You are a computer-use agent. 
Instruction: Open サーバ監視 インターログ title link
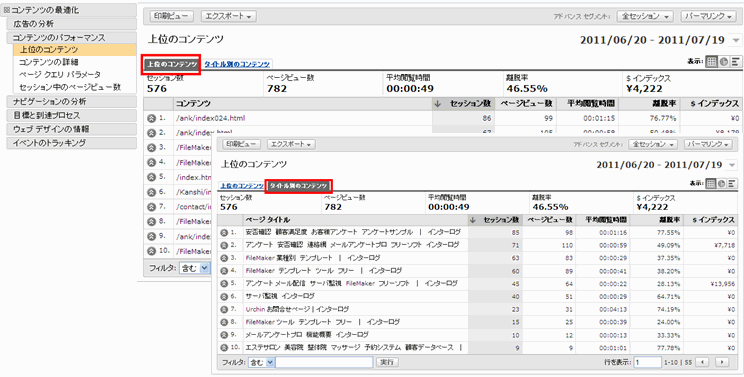(x=280, y=296)
